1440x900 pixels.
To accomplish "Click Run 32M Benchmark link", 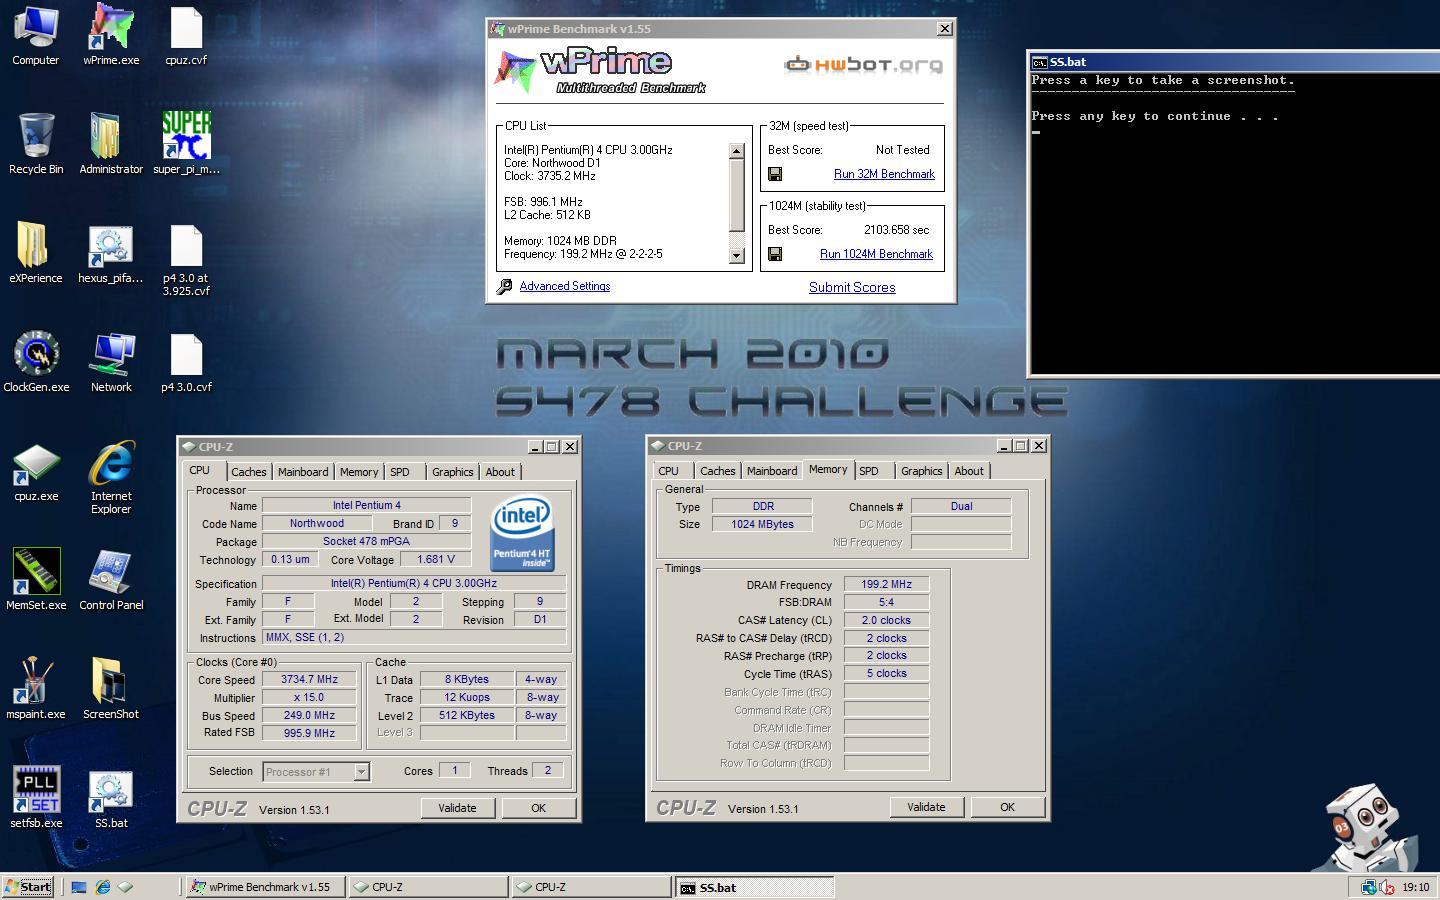I will 884,174.
